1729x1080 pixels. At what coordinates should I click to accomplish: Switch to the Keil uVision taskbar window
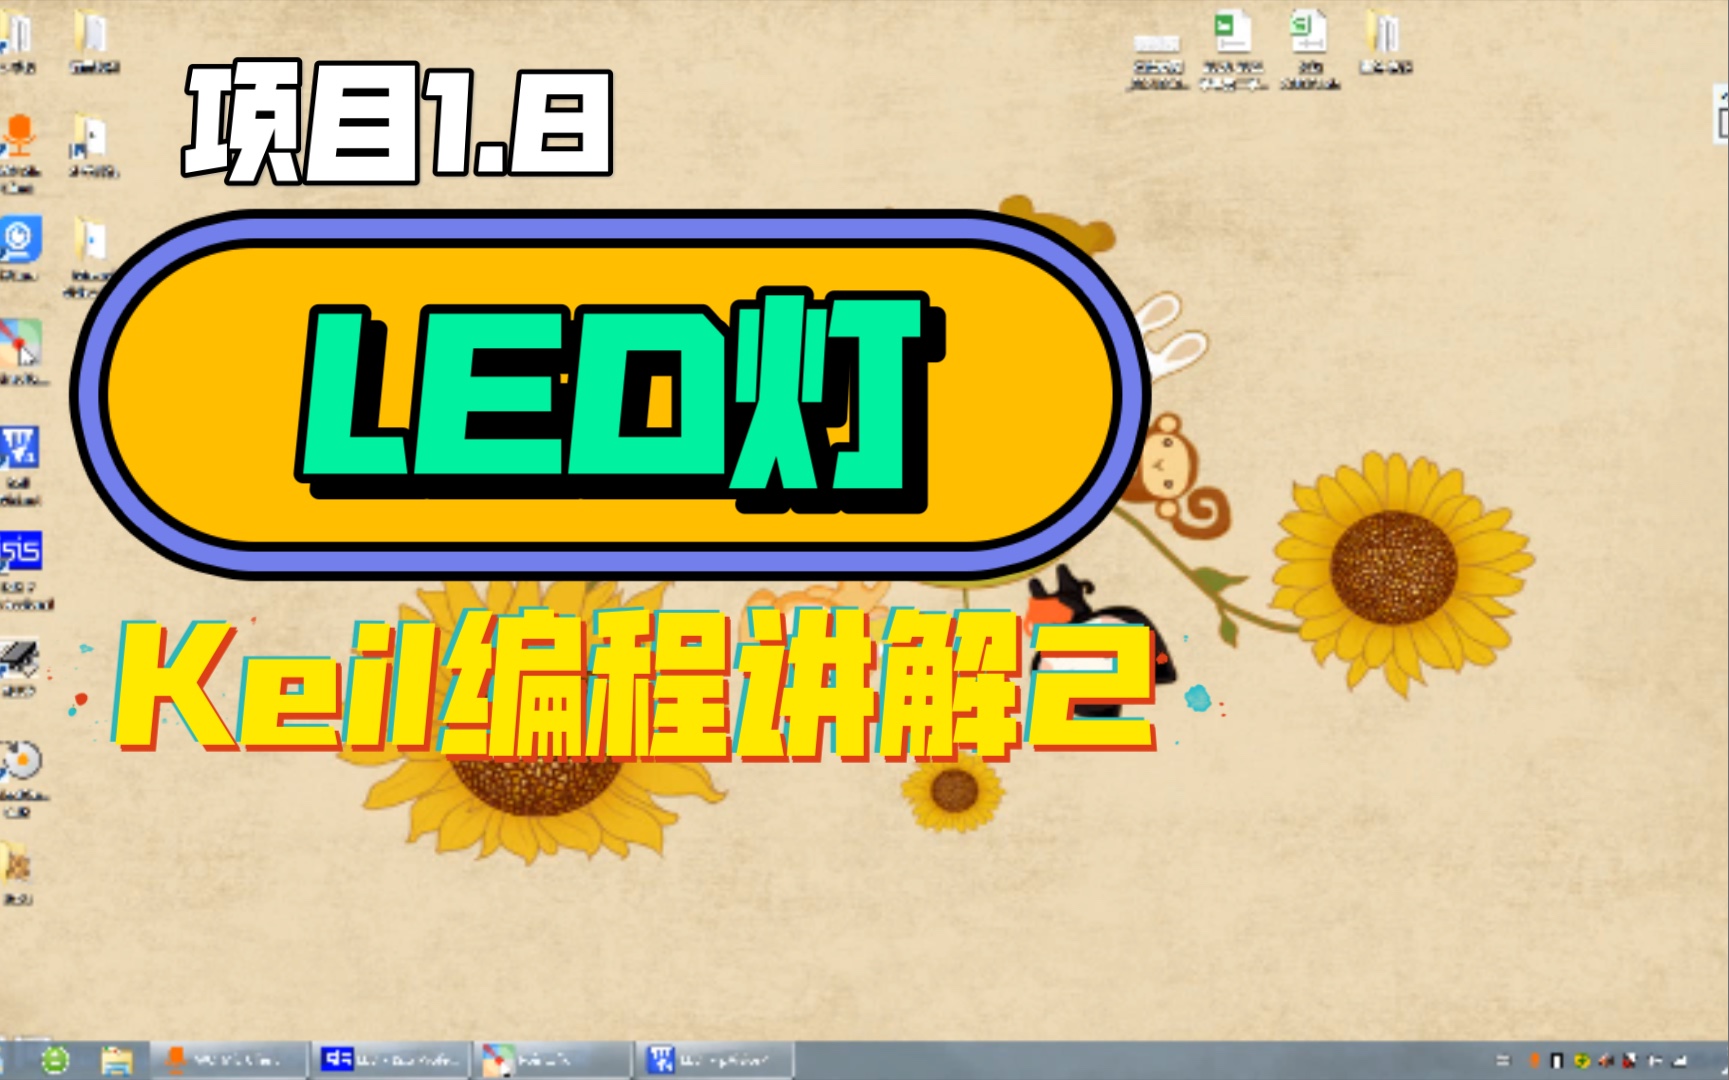pos(715,1059)
